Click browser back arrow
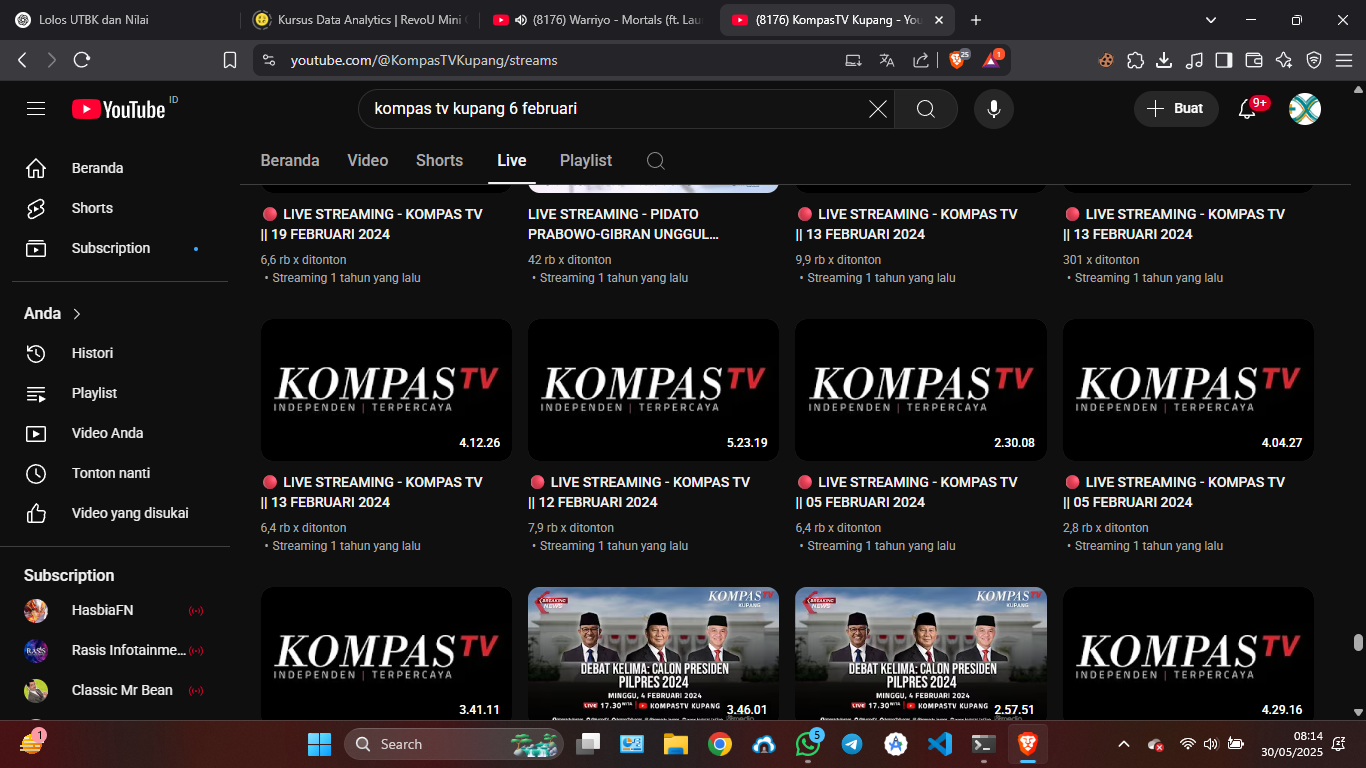1366x768 pixels. 22,60
